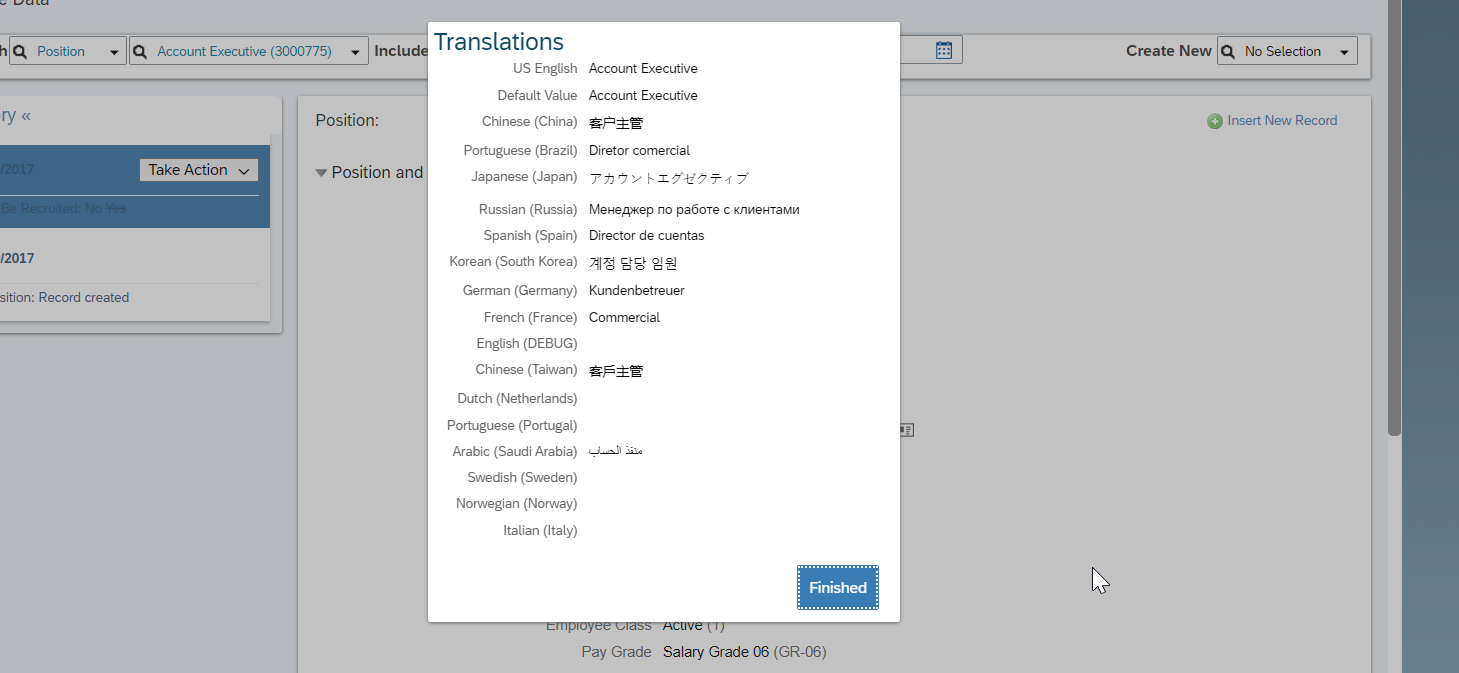Image resolution: width=1459 pixels, height=673 pixels.
Task: Select US English value Account Executive
Action: coord(643,69)
